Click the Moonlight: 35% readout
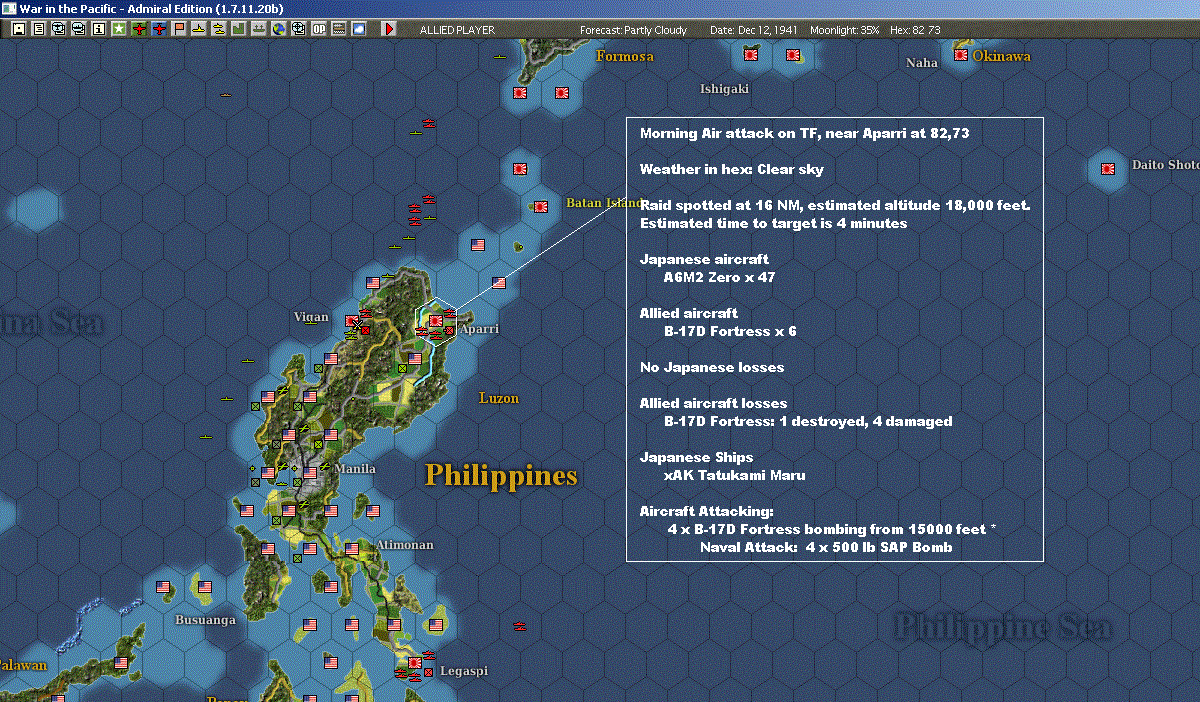 click(844, 30)
